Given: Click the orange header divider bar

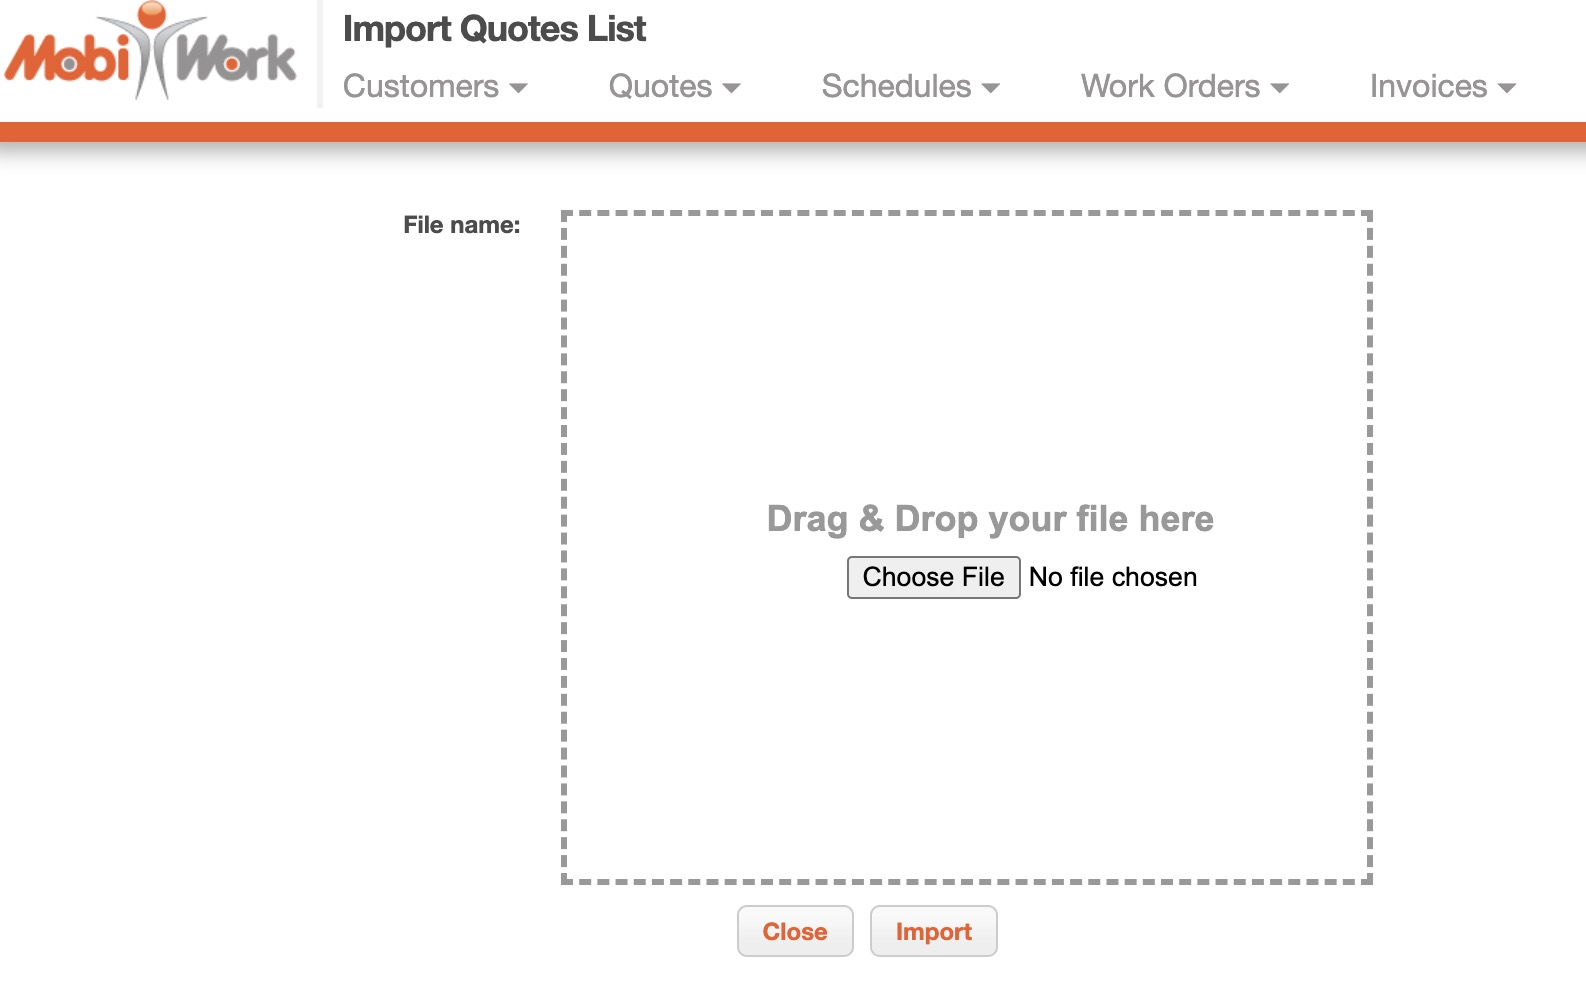Looking at the screenshot, I should tap(793, 132).
